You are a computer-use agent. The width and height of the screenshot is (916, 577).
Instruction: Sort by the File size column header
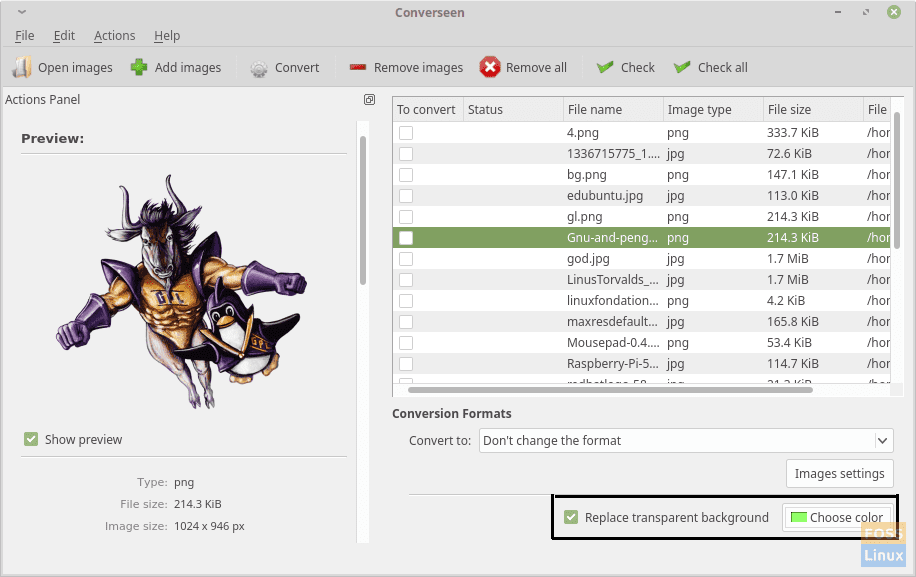[813, 109]
